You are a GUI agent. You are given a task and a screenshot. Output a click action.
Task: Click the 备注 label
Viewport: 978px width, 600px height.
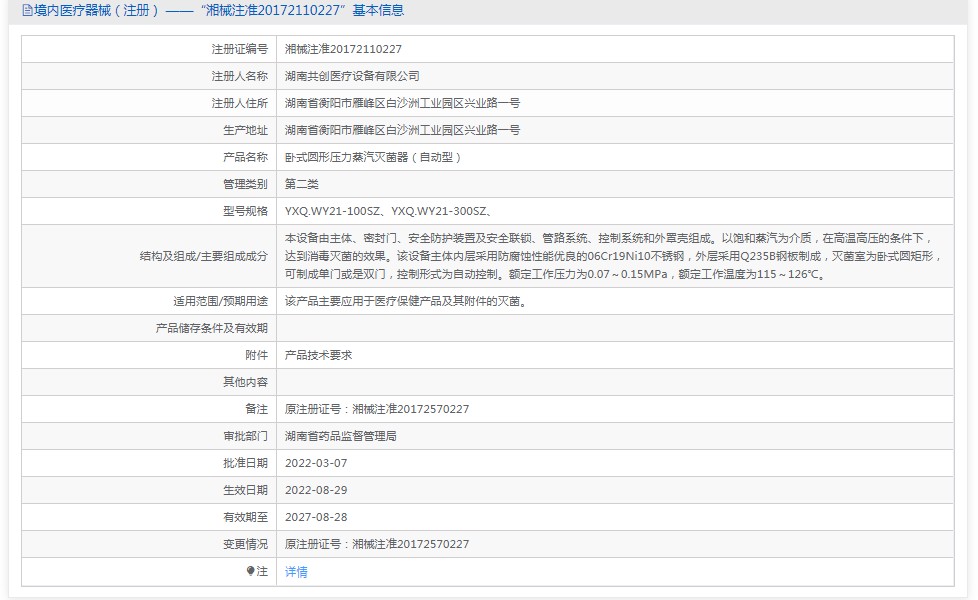[256, 409]
